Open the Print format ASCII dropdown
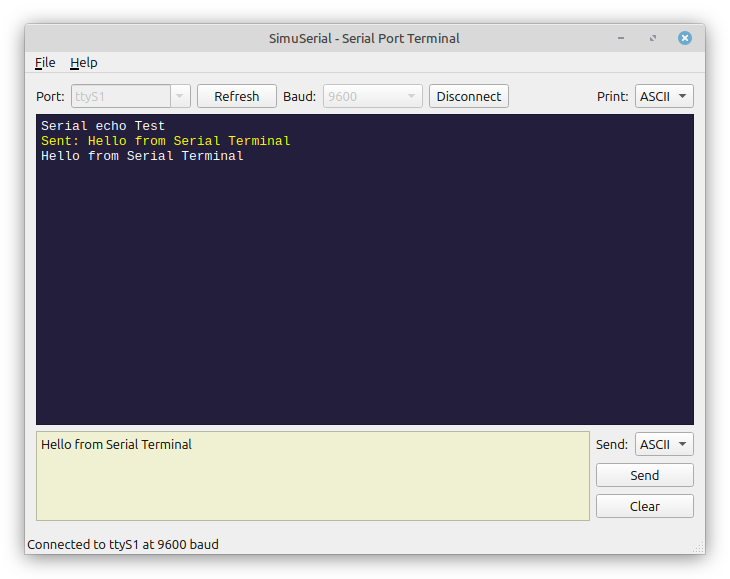Viewport: 730px width, 579px height. [664, 96]
